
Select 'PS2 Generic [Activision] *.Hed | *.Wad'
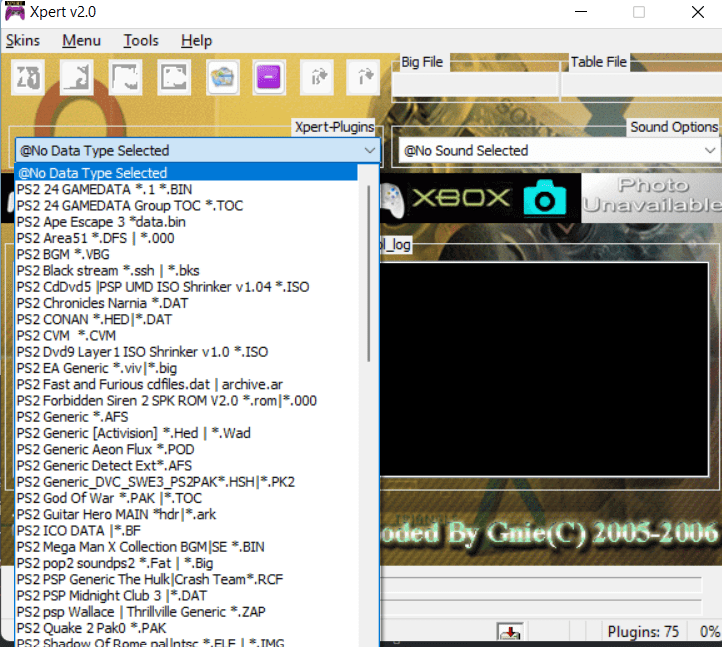pyautogui.click(x=186, y=433)
